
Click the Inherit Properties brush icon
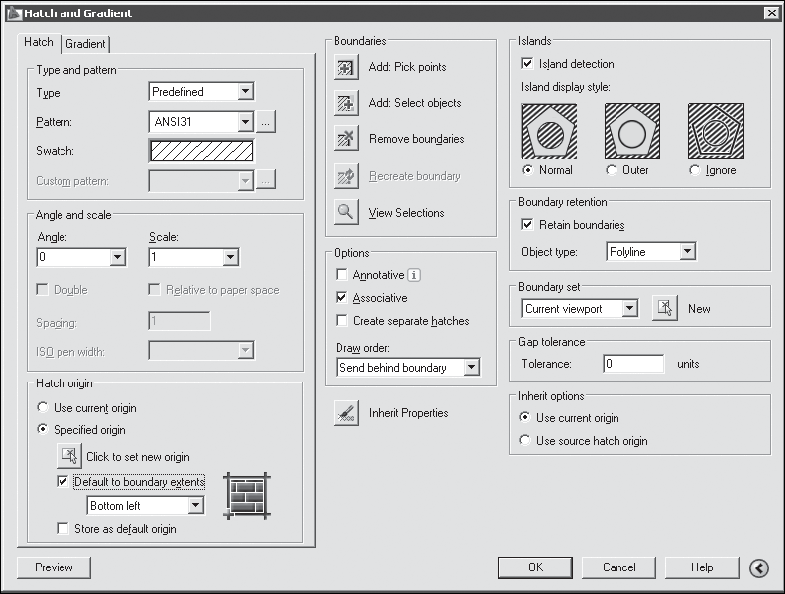pyautogui.click(x=346, y=413)
